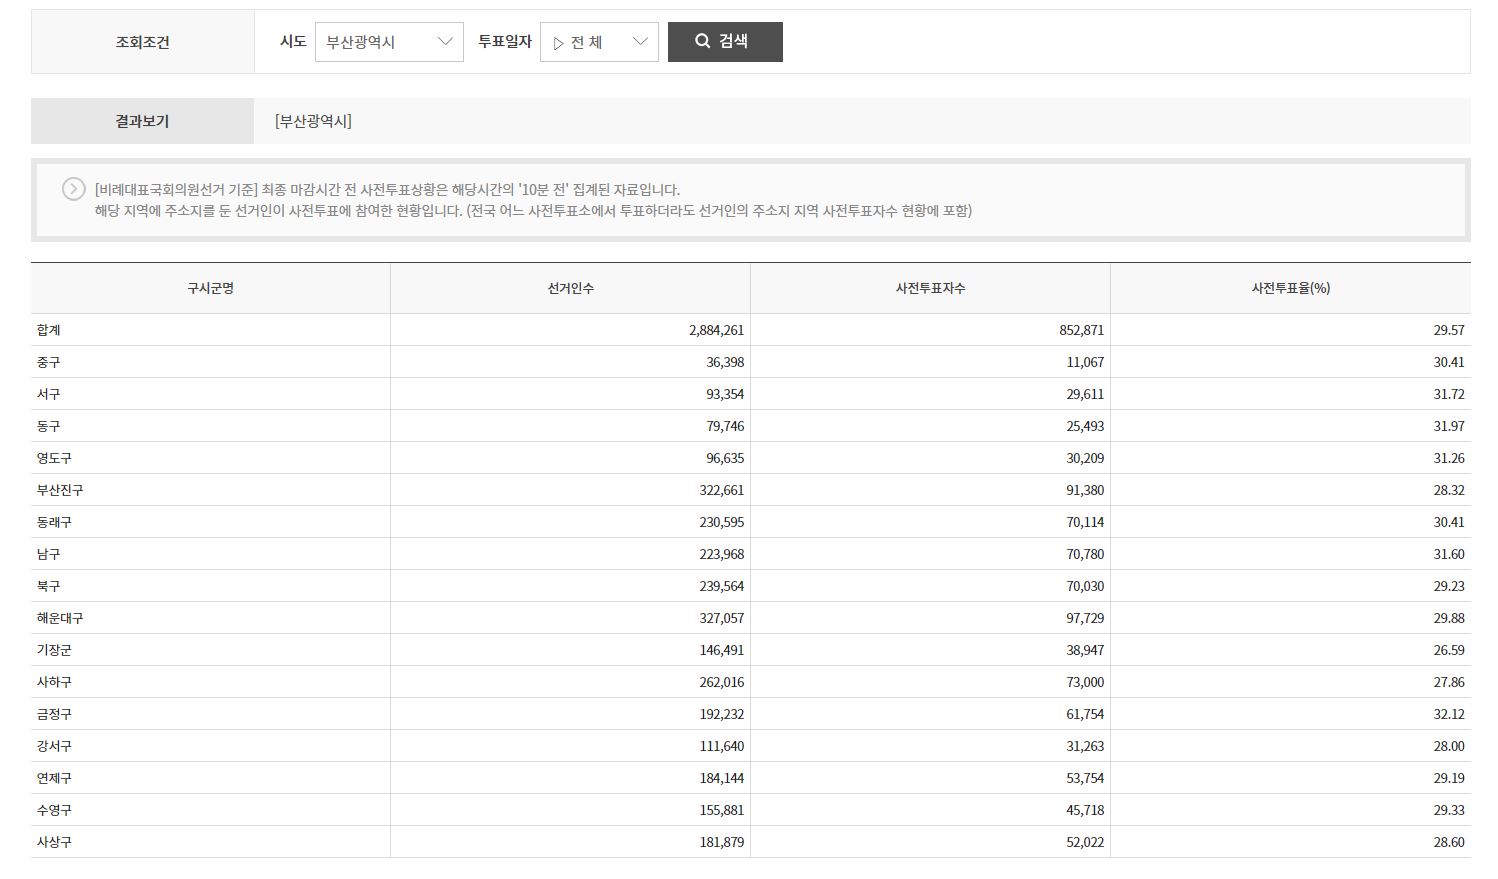
Task: Click the 사전투표자수 column heading
Action: click(x=930, y=288)
